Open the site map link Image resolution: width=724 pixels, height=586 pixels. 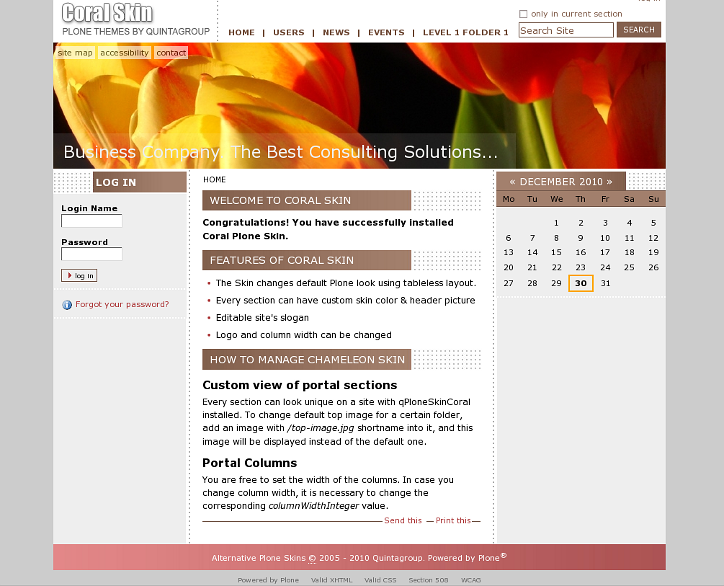point(75,53)
